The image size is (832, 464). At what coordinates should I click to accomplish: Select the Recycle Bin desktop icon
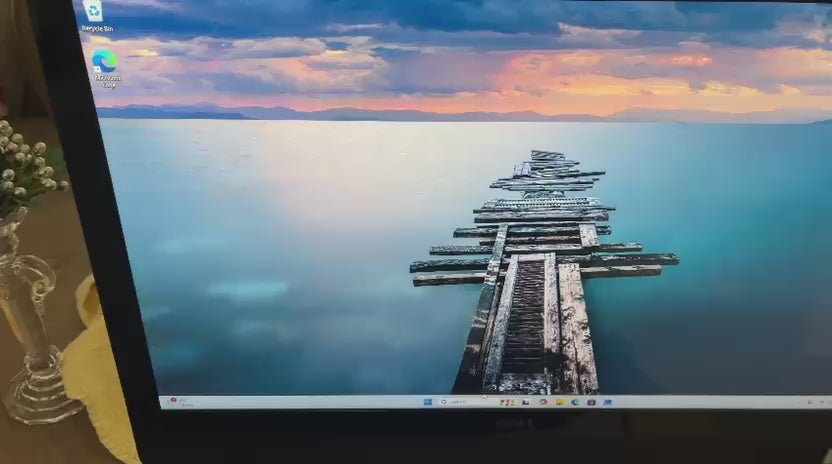tap(94, 12)
